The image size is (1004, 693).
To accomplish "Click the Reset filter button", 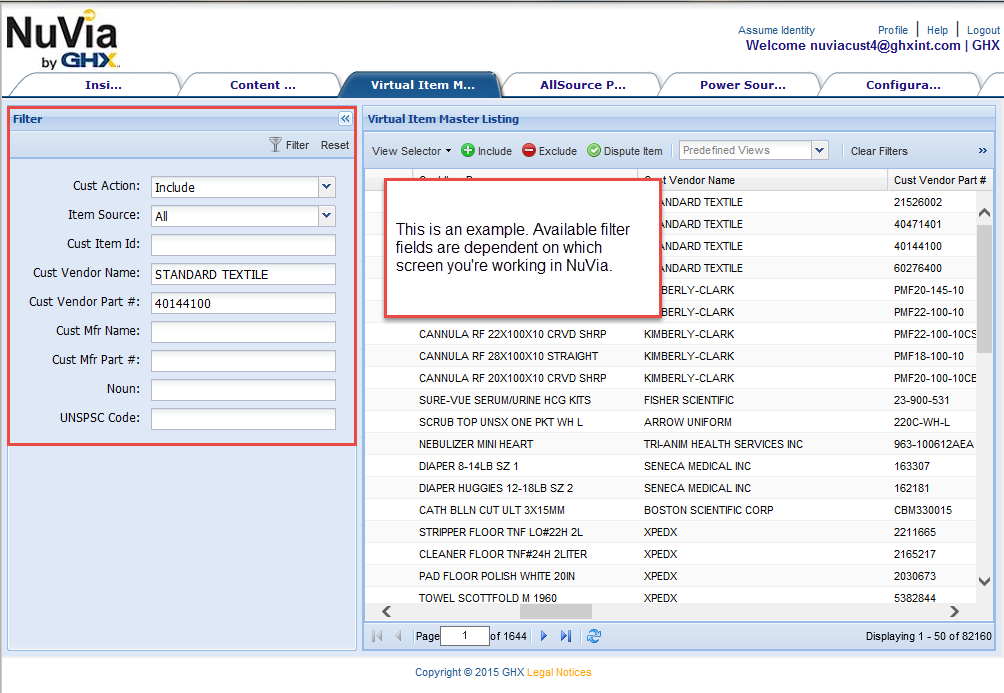I will [x=335, y=145].
